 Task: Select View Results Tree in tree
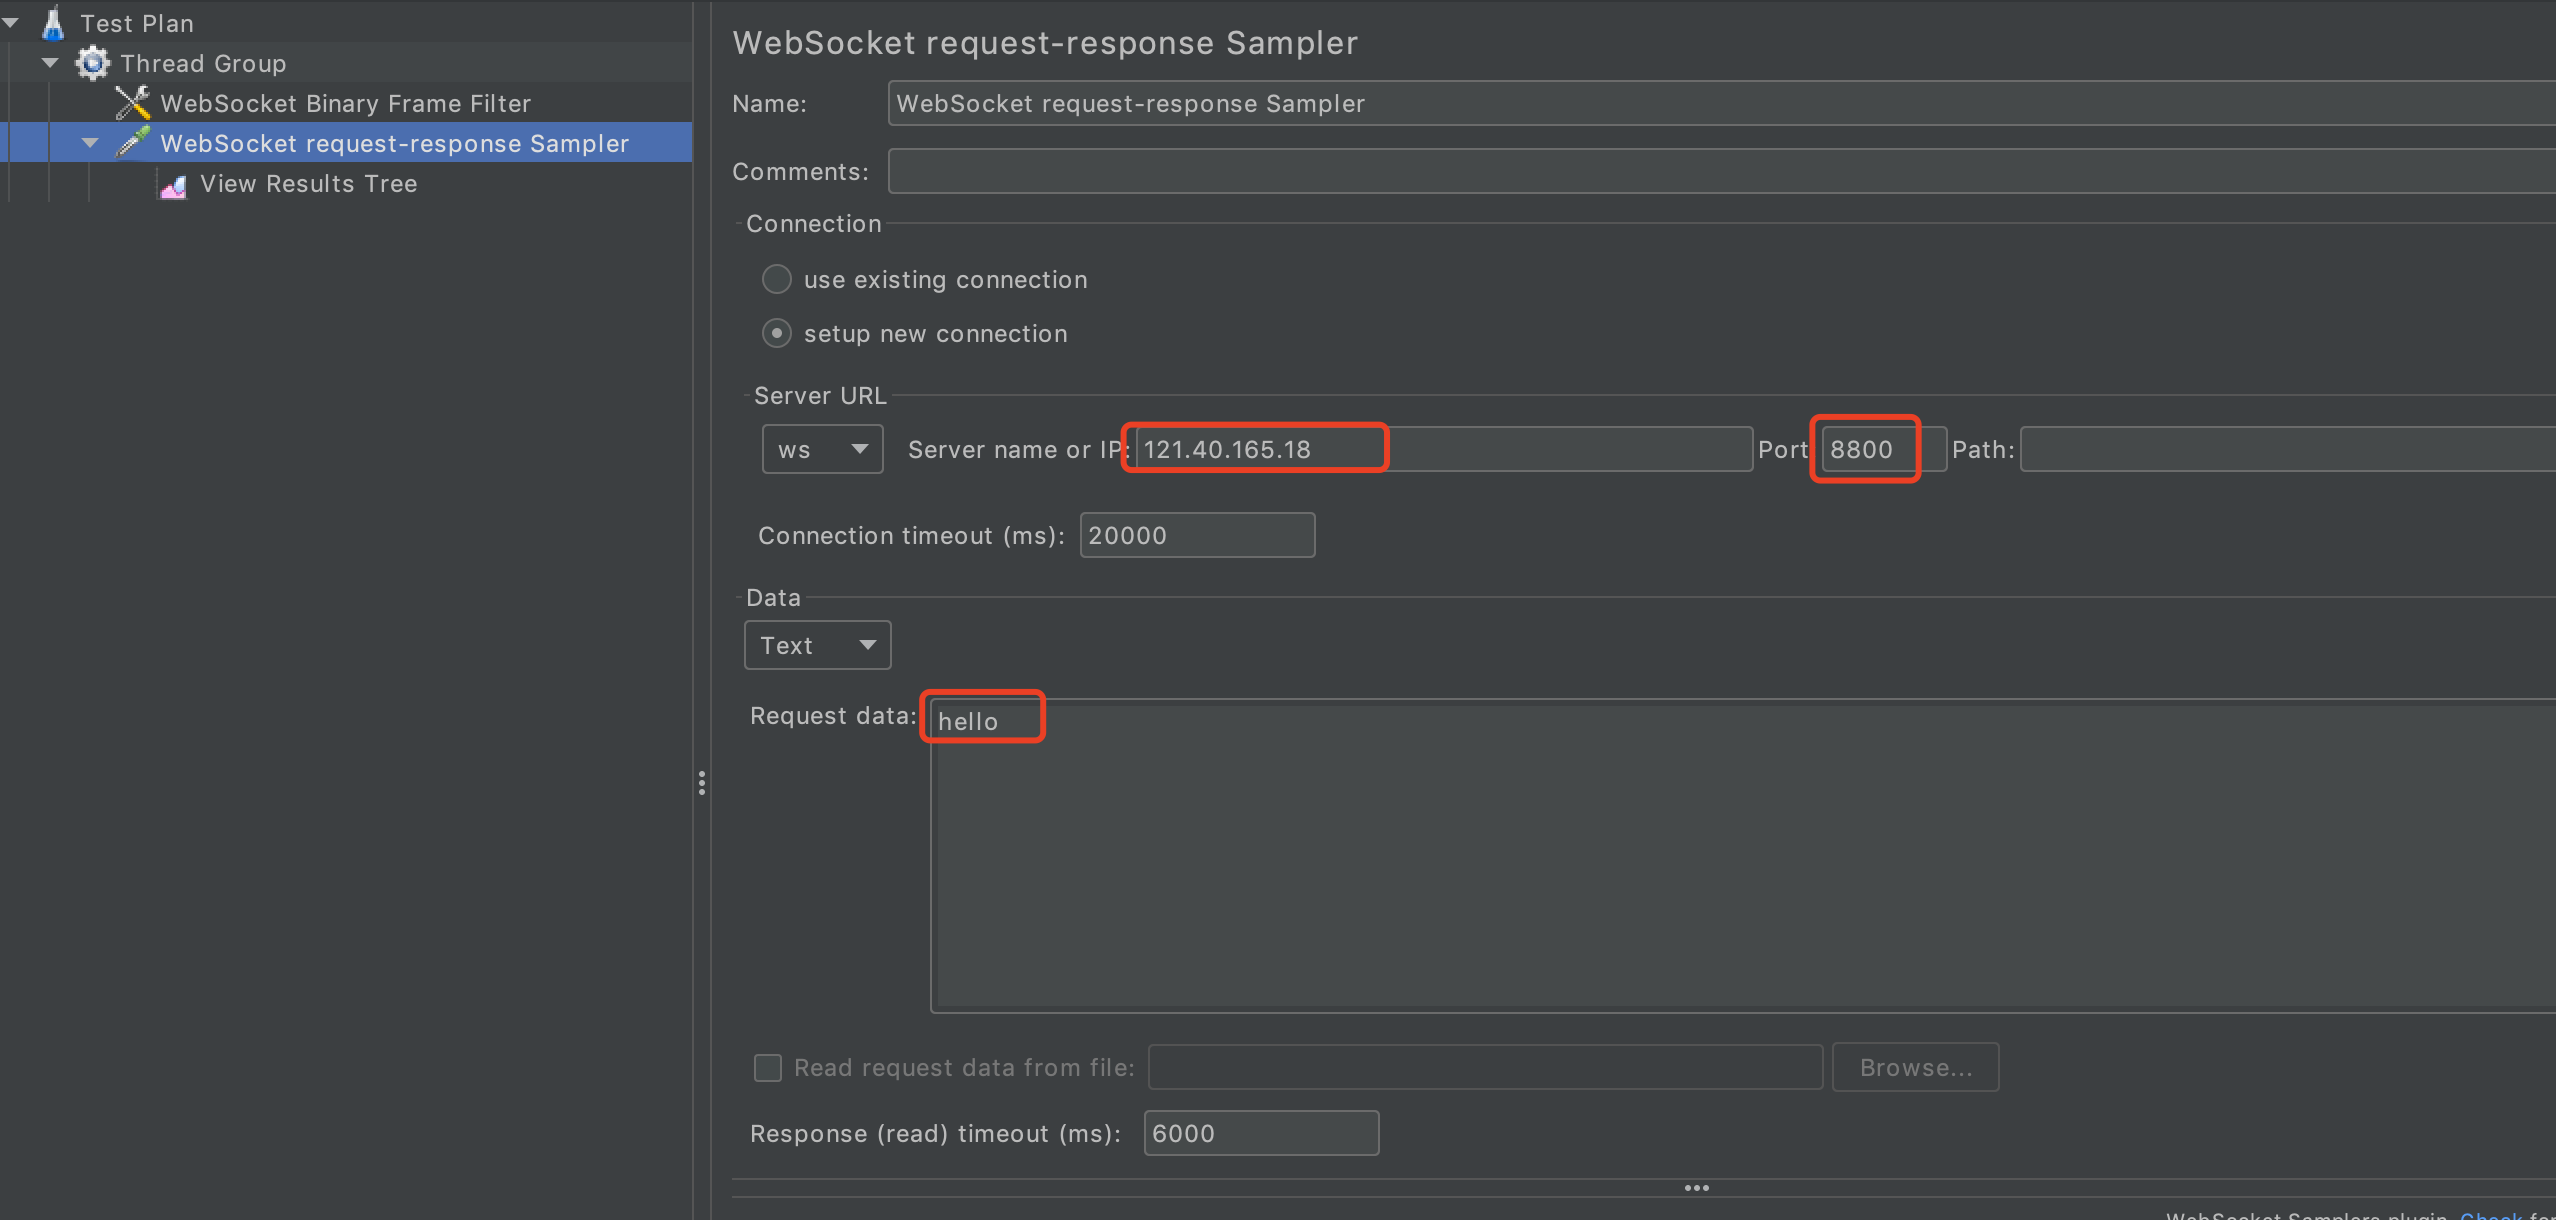(x=308, y=184)
